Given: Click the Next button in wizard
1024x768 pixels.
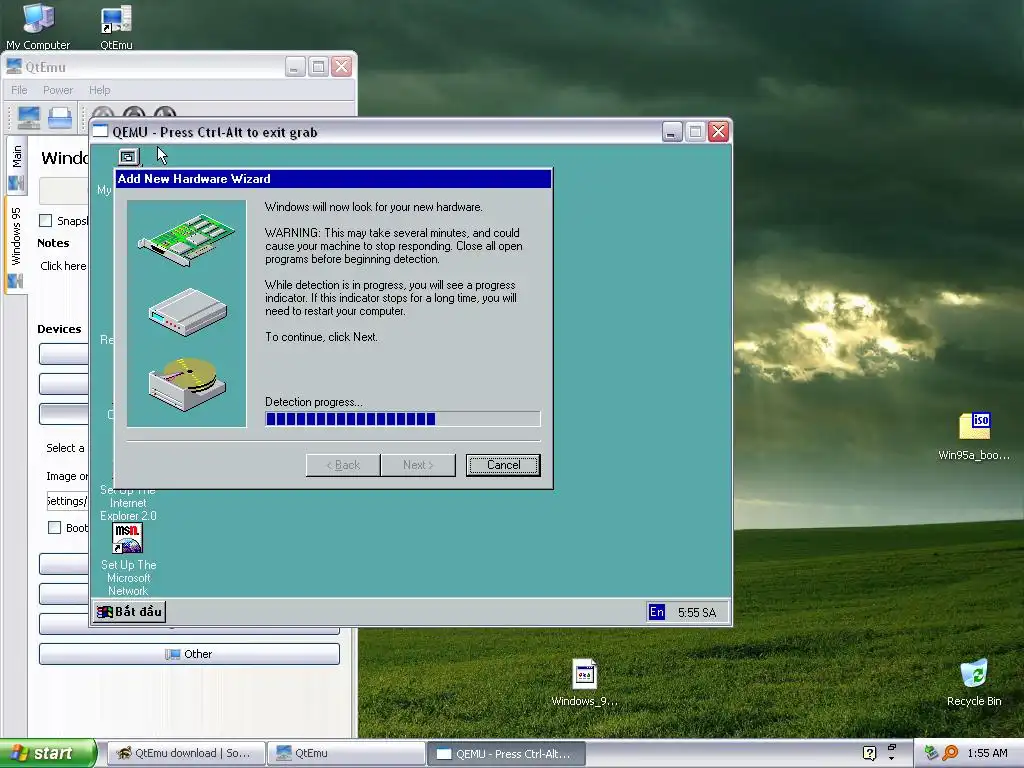Looking at the screenshot, I should 418,465.
